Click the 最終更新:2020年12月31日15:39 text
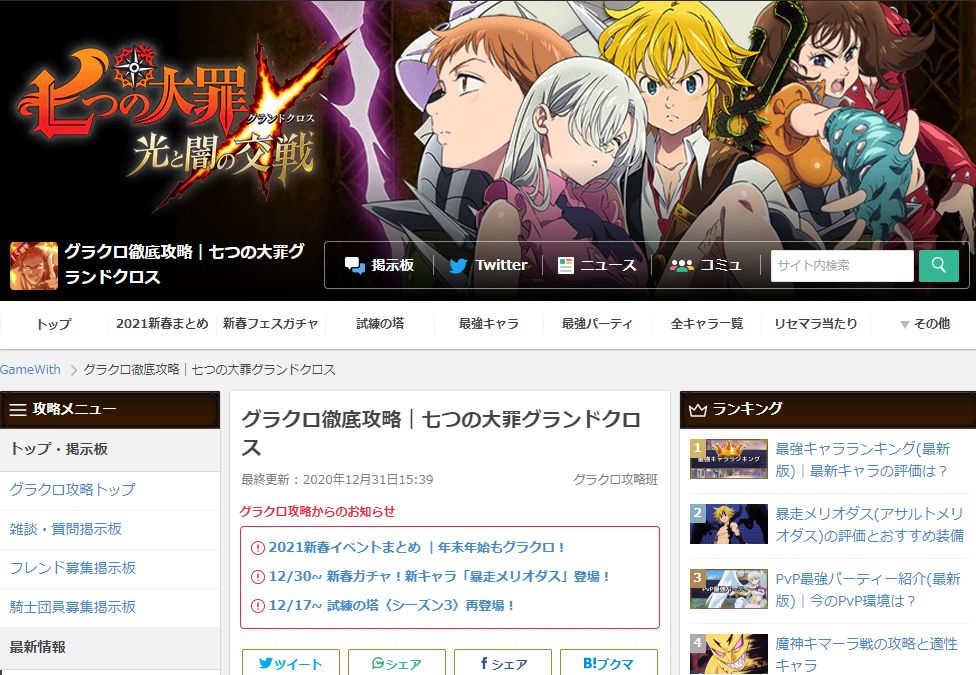This screenshot has height=675, width=976. tap(337, 479)
